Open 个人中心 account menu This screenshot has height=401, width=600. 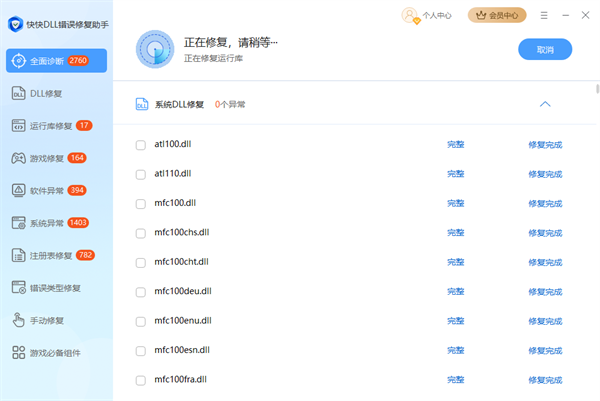[x=427, y=15]
